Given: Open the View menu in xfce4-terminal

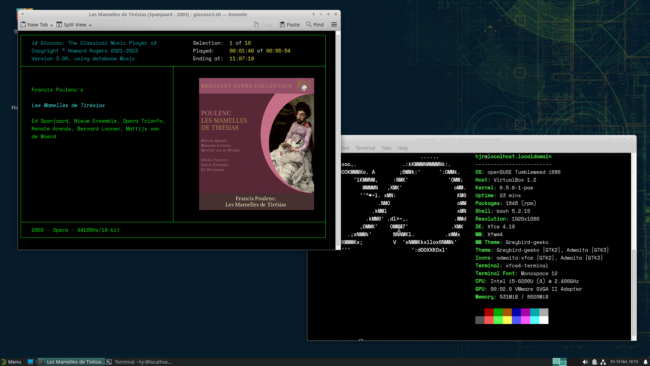Looking at the screenshot, I should click(x=345, y=148).
